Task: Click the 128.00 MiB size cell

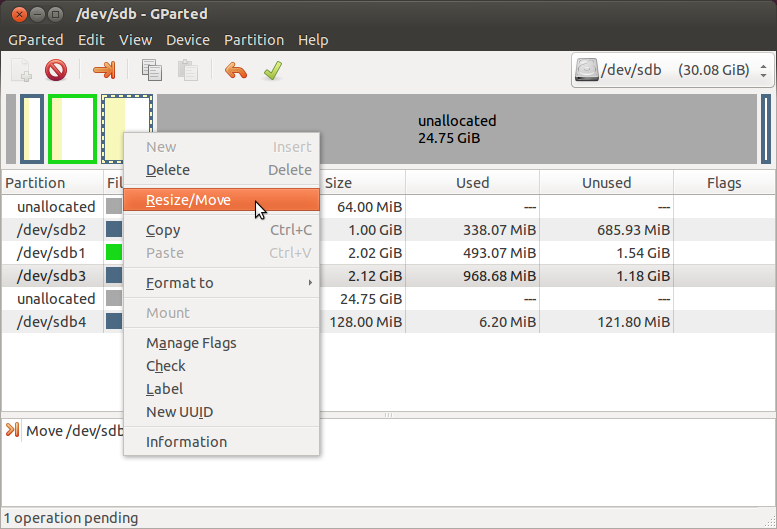Action: (x=366, y=322)
